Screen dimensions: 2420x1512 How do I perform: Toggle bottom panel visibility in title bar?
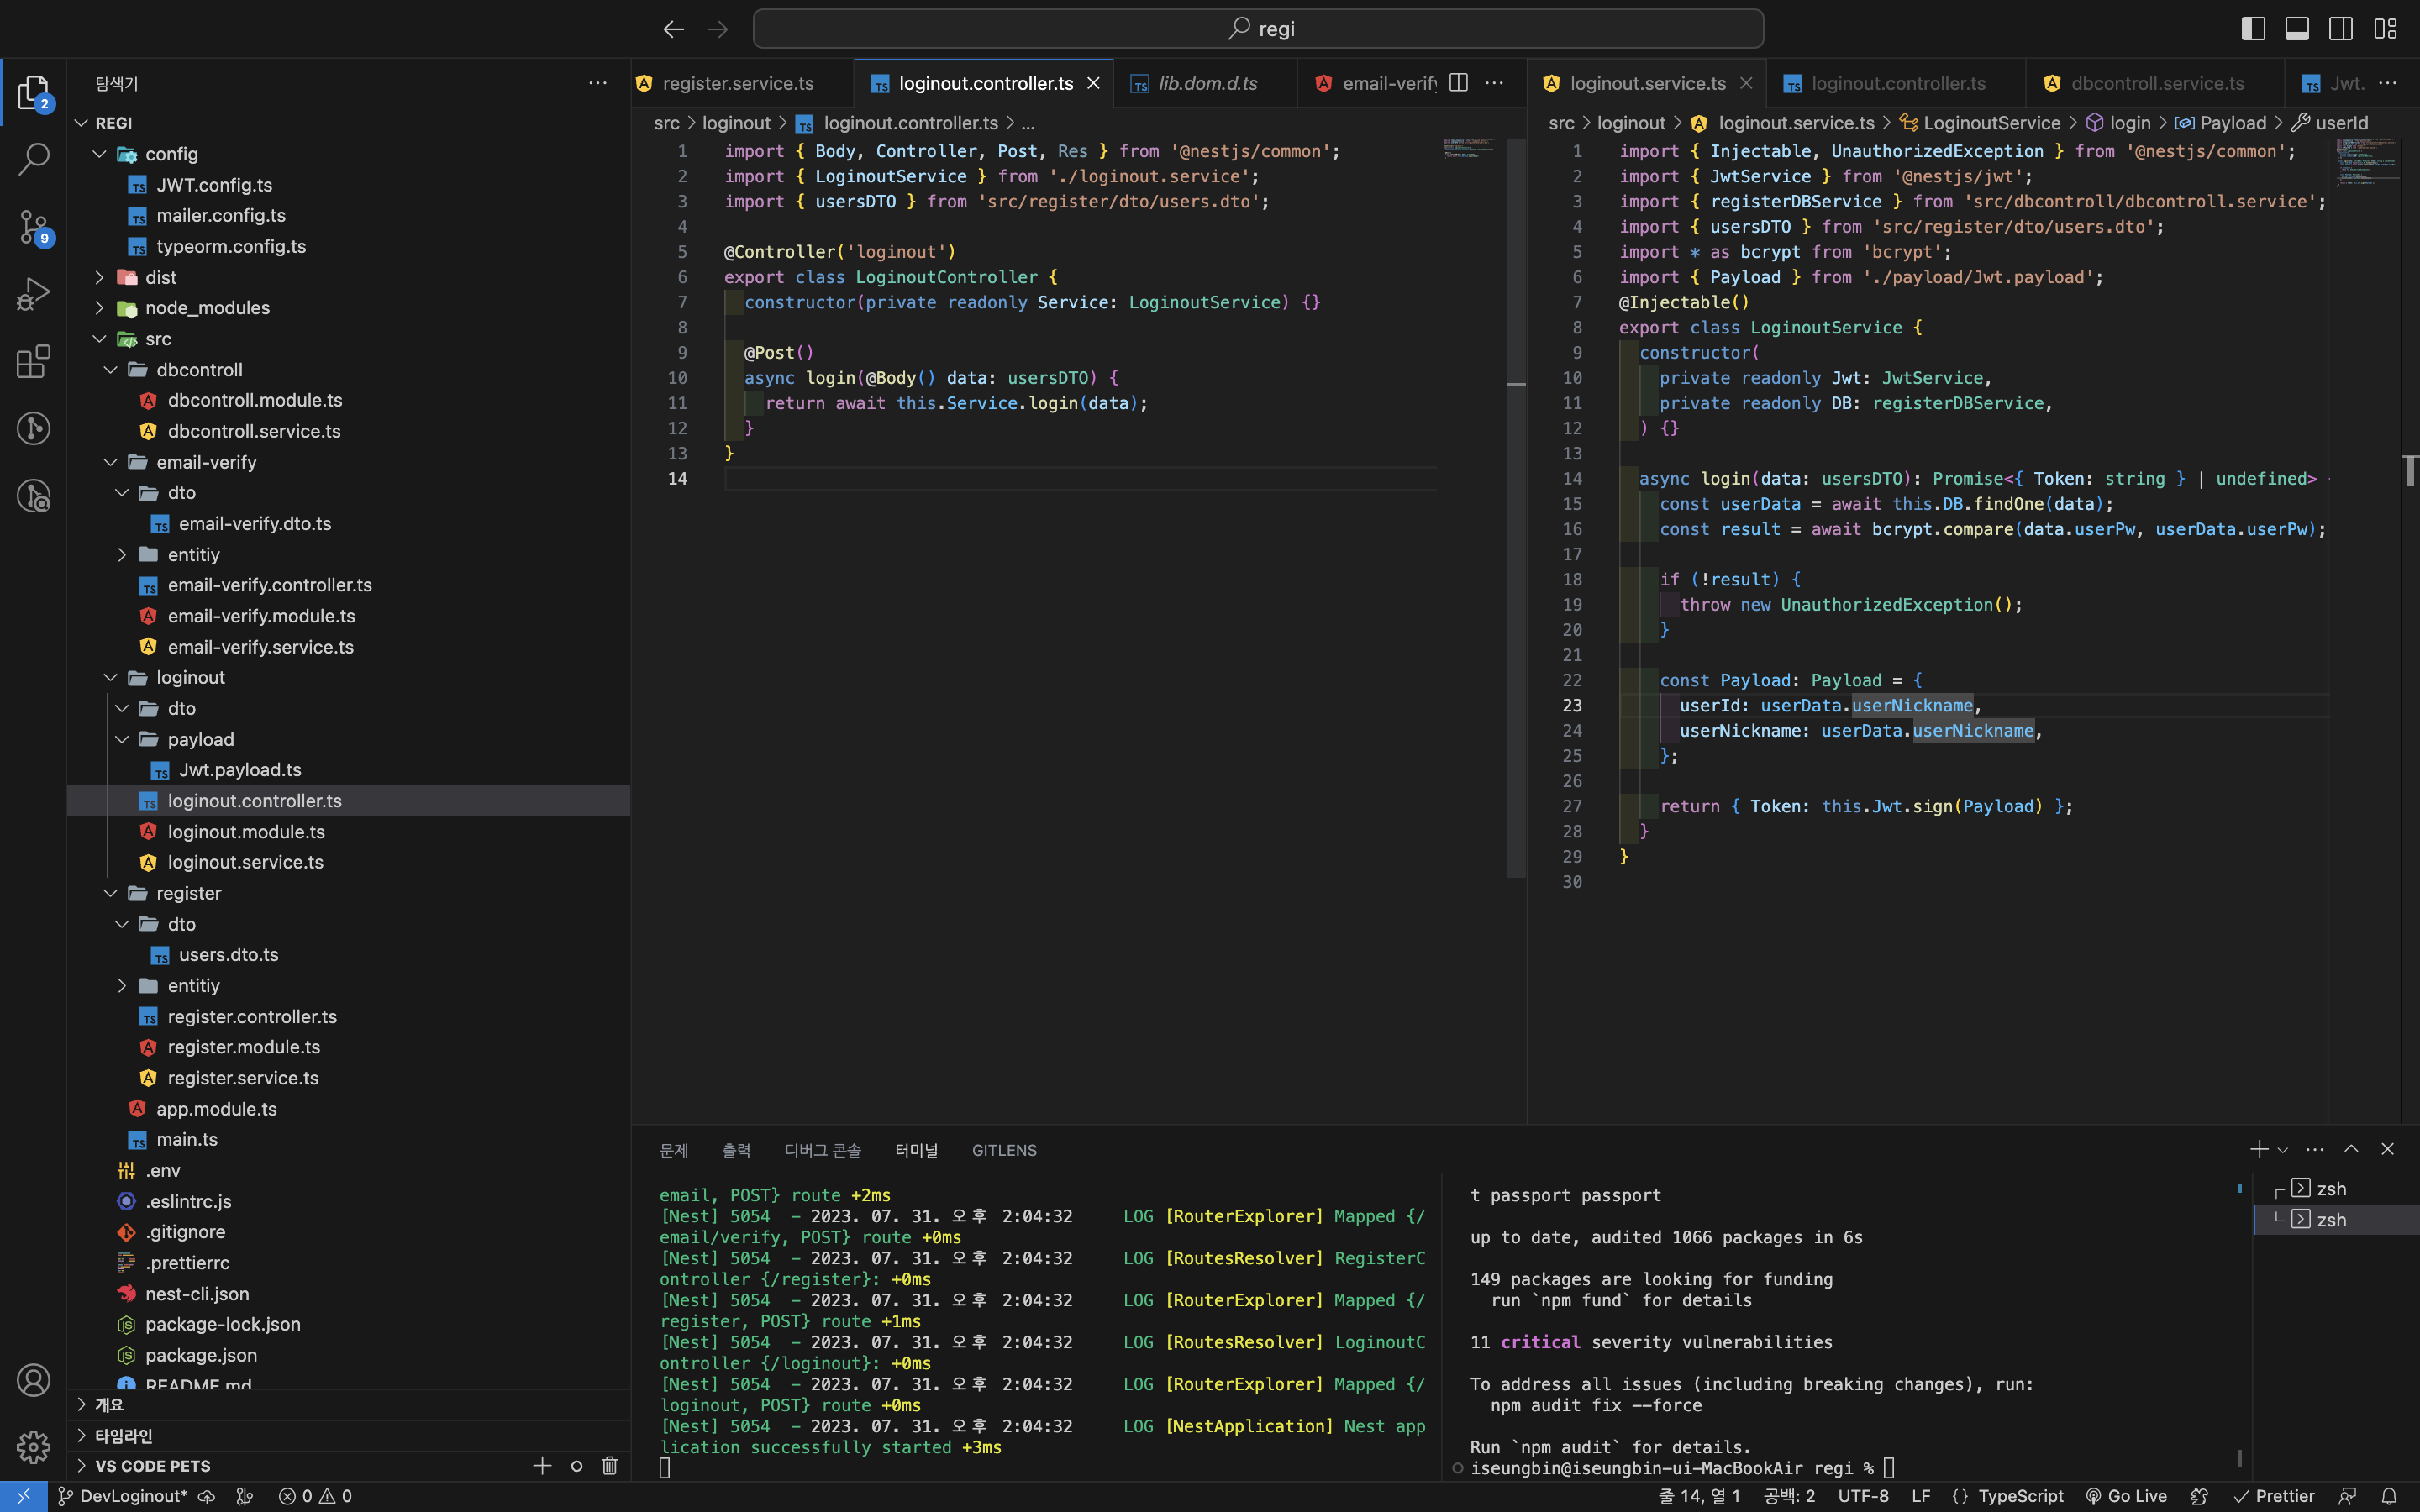click(2297, 28)
